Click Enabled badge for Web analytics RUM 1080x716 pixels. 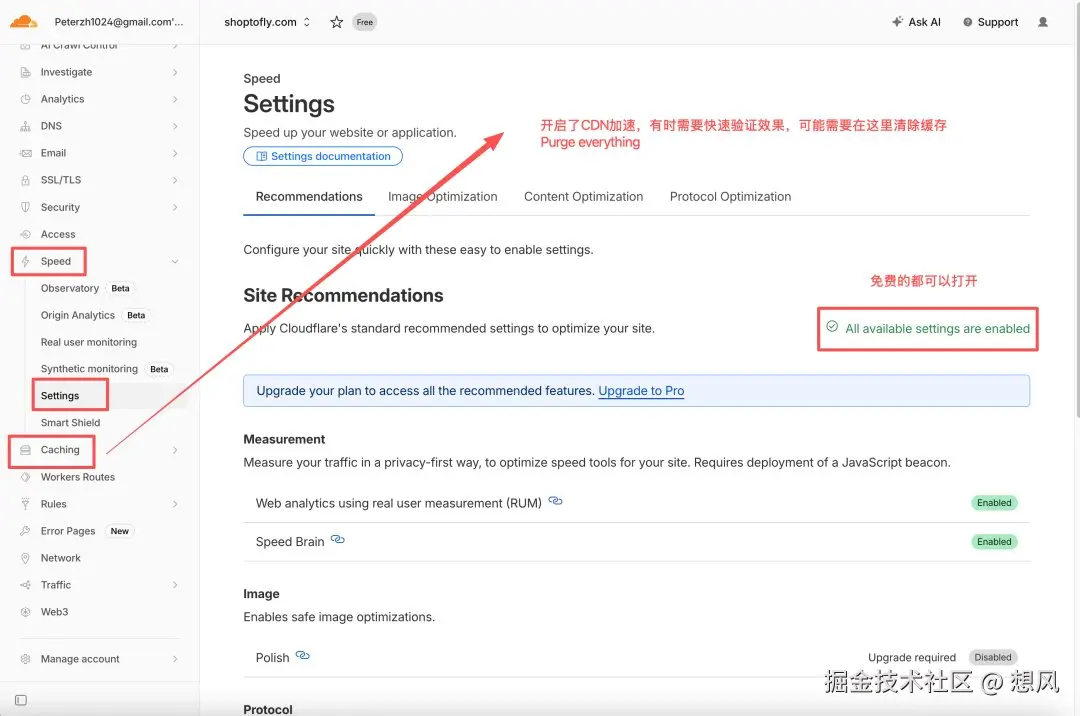994,503
